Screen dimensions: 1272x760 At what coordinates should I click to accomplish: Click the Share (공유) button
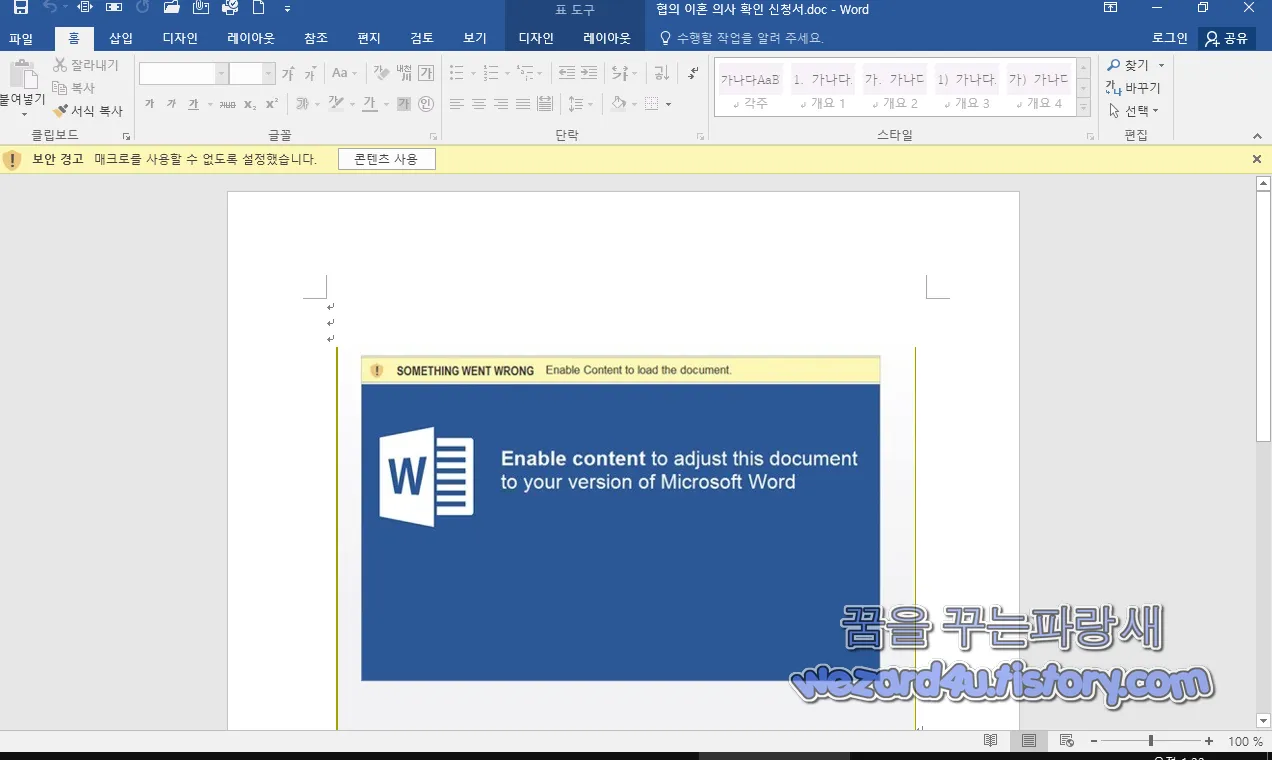click(1227, 39)
